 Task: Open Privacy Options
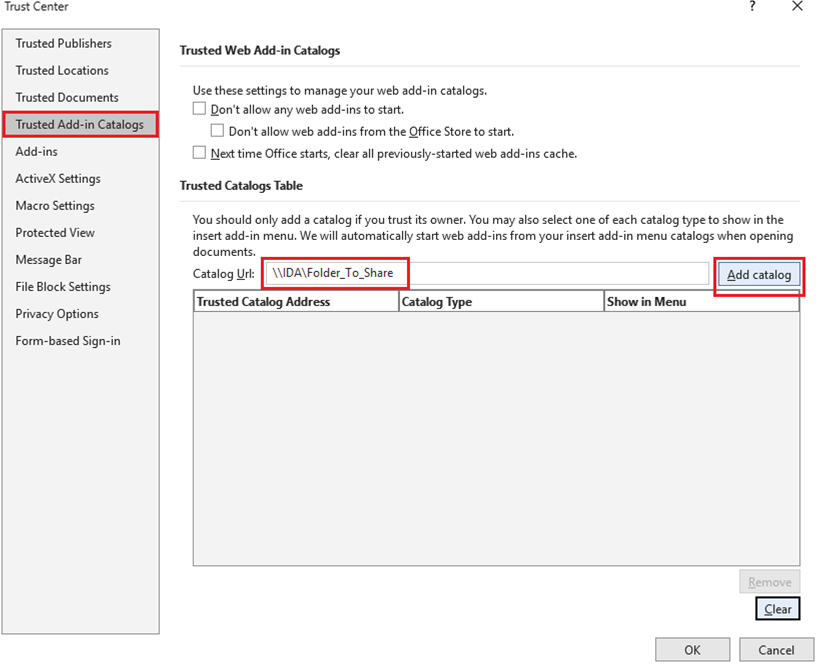click(56, 313)
